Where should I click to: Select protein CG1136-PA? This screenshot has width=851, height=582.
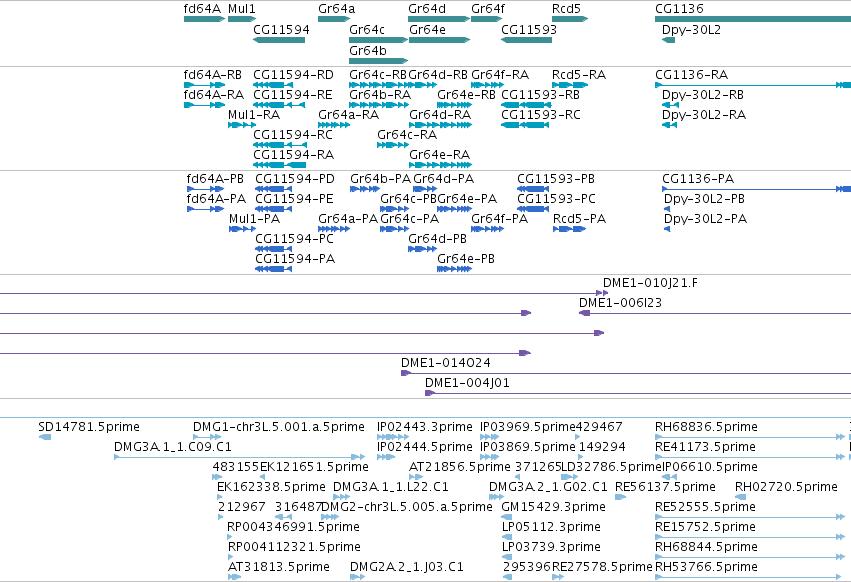click(x=757, y=189)
